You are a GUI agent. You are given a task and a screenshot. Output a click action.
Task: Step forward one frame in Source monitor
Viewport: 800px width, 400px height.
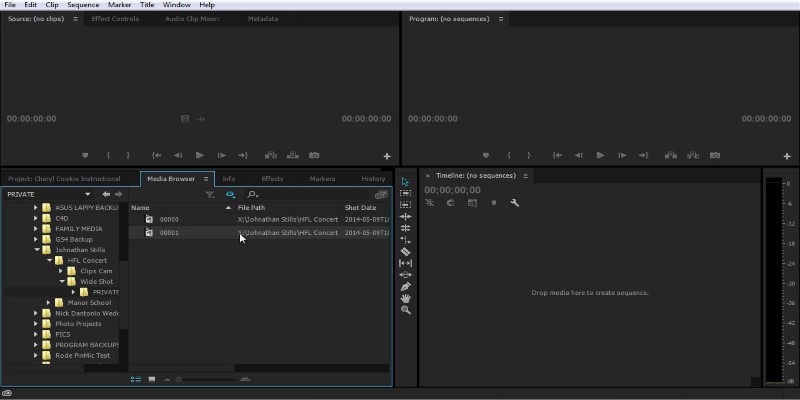[x=221, y=155]
